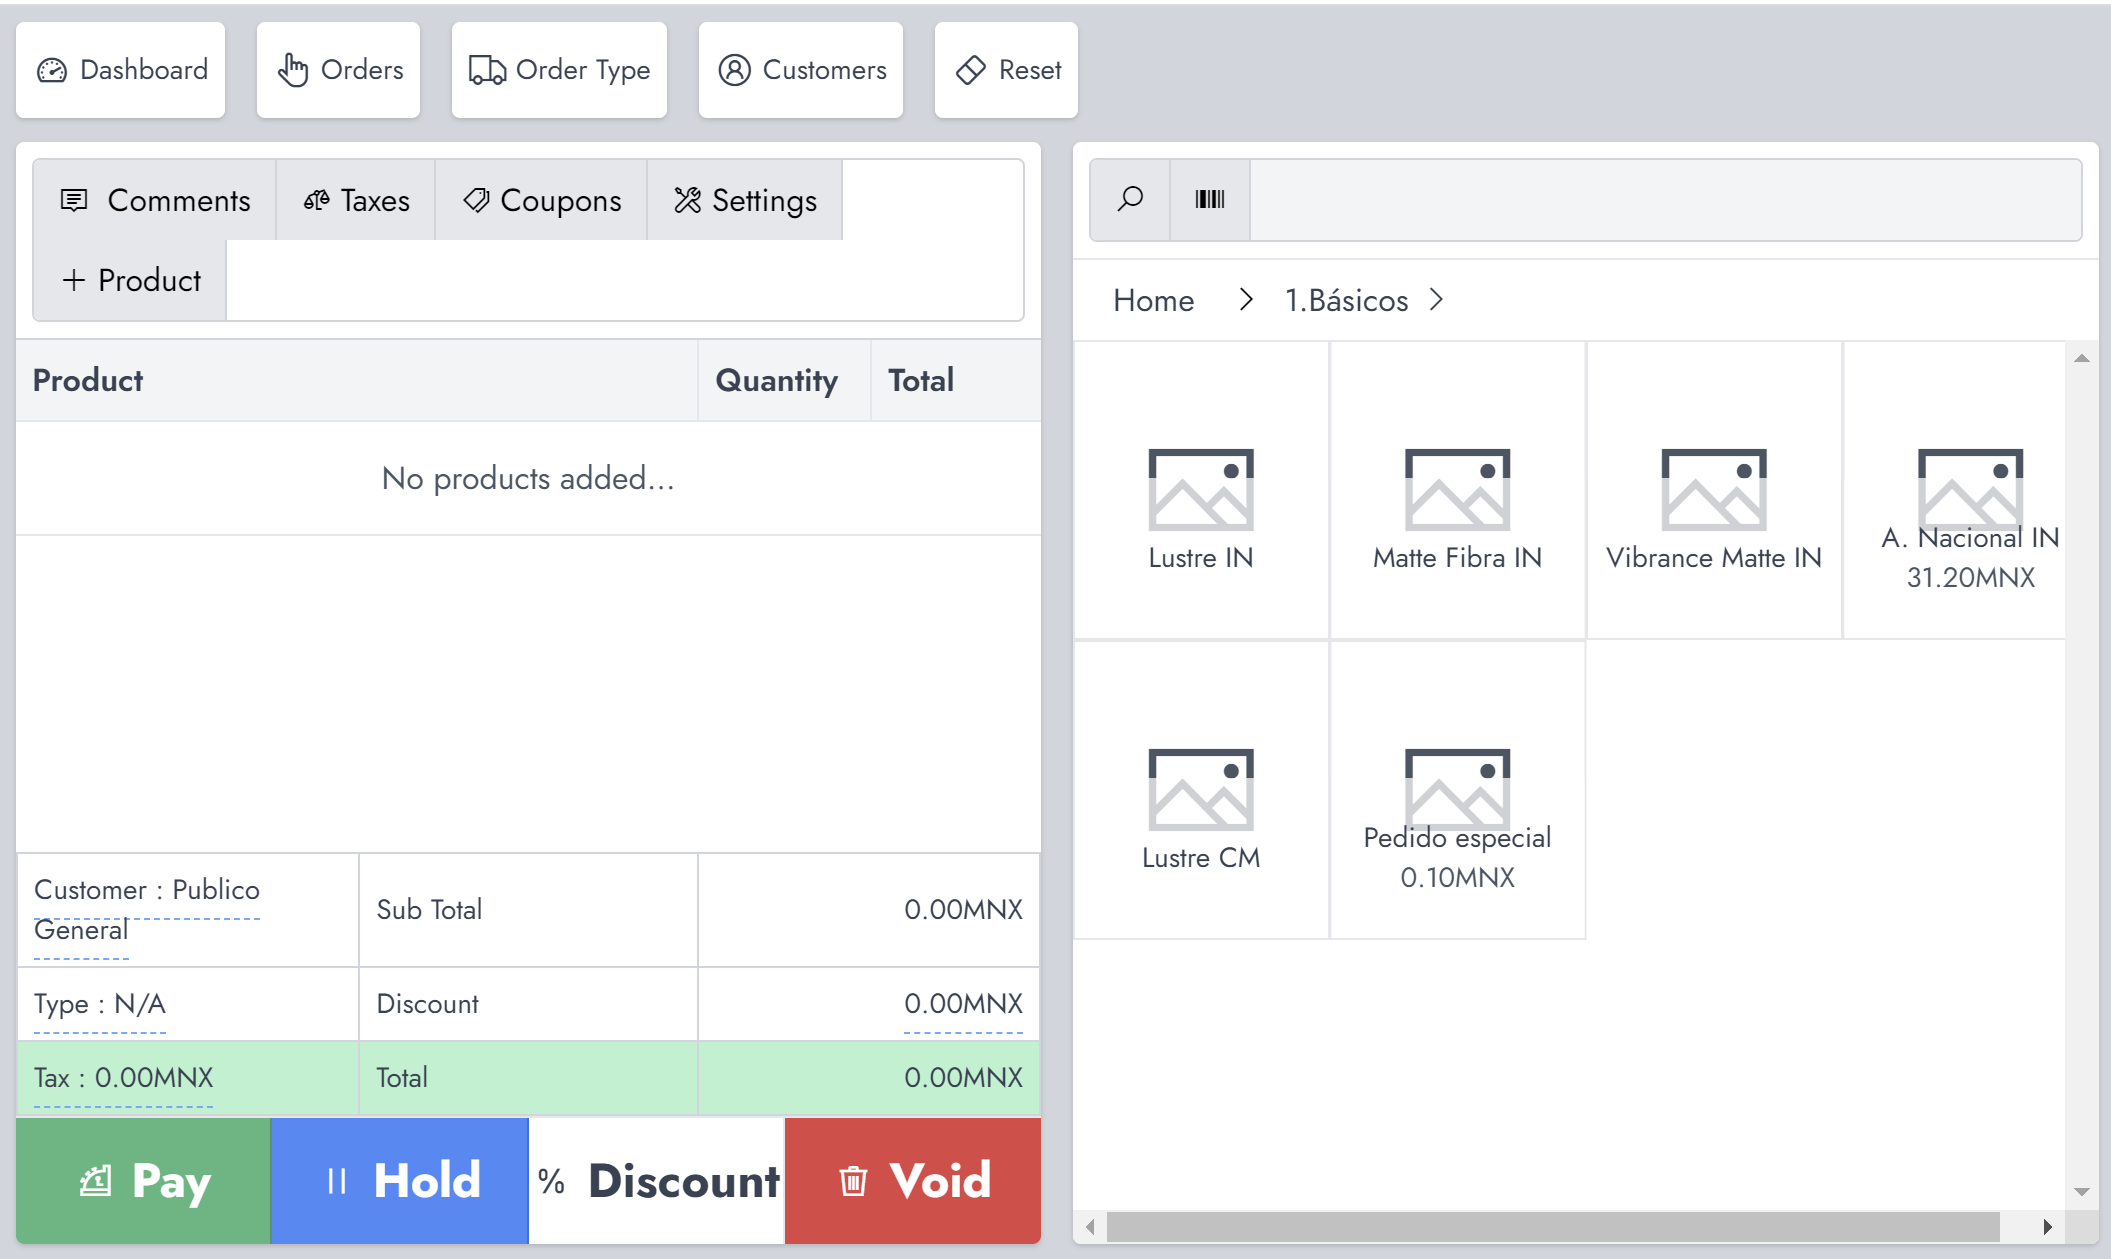This screenshot has width=2111, height=1259.
Task: Click the horizontal scrollbar right arrow
Action: (2047, 1226)
